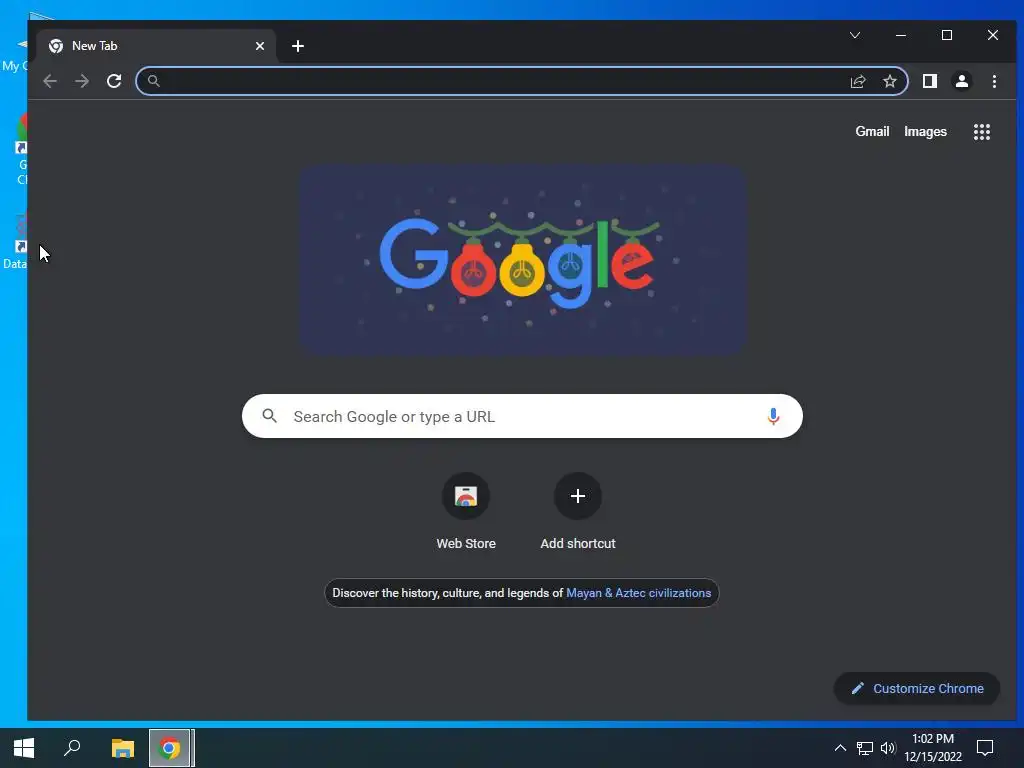The height and width of the screenshot is (768, 1024).
Task: Open network status in system tray
Action: 865,748
